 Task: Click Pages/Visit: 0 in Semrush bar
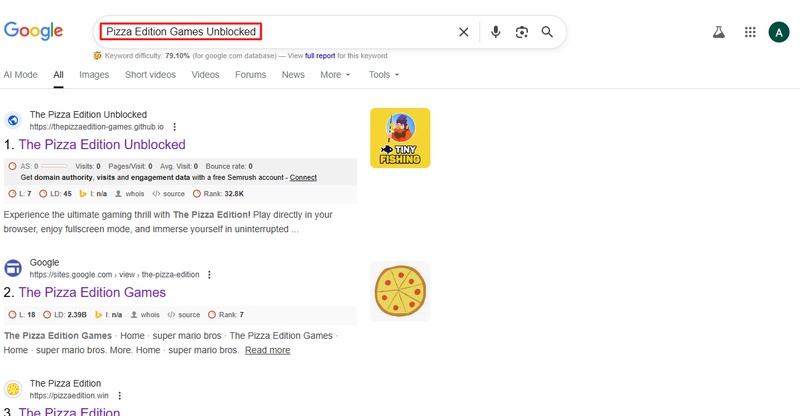[x=131, y=166]
